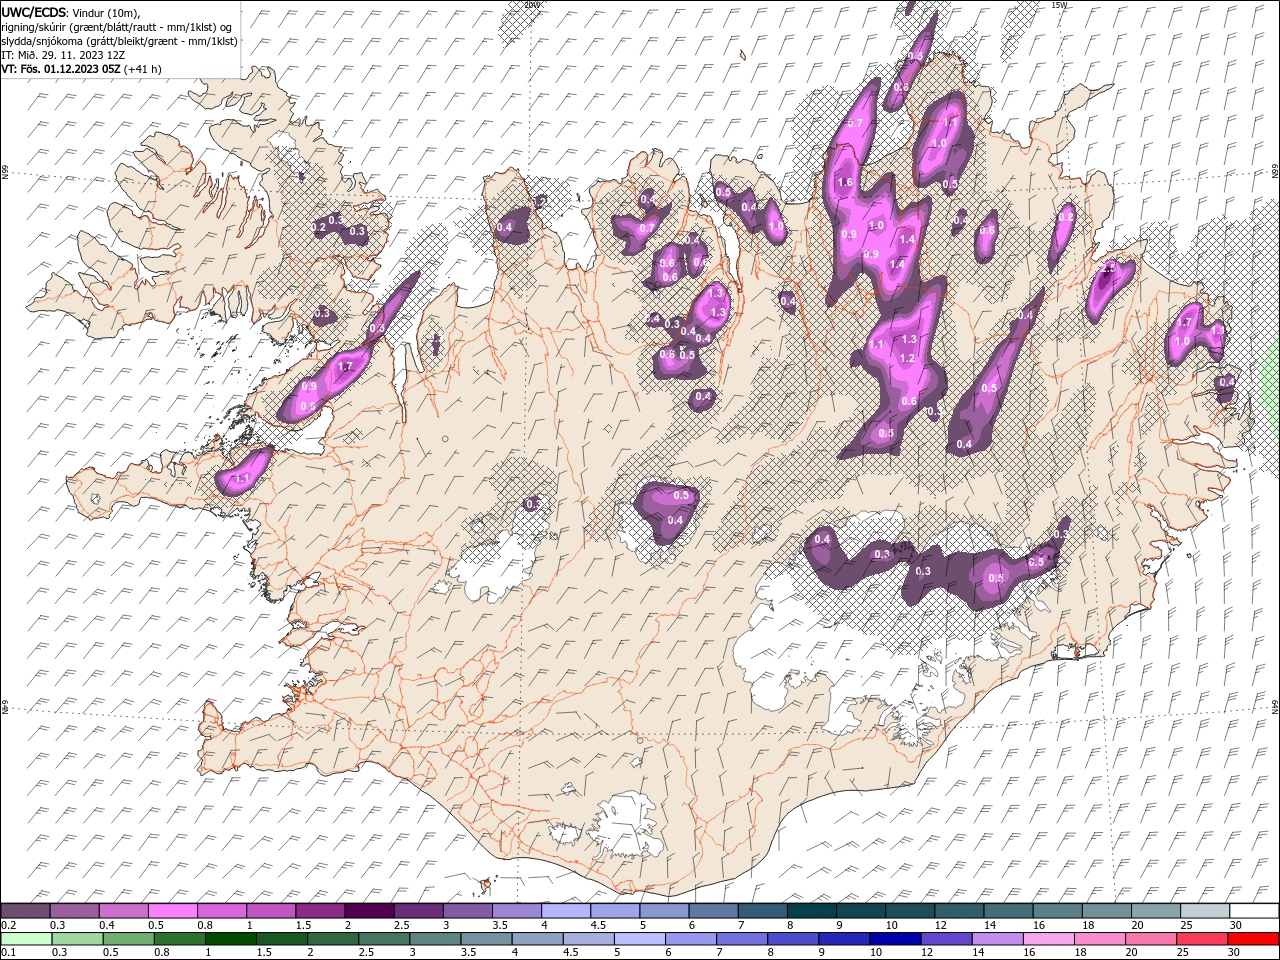Click the "slydda/snjókoma (grátt/bleikt/grænt" header line
Viewport: 1280px width, 960px height.
120,41
